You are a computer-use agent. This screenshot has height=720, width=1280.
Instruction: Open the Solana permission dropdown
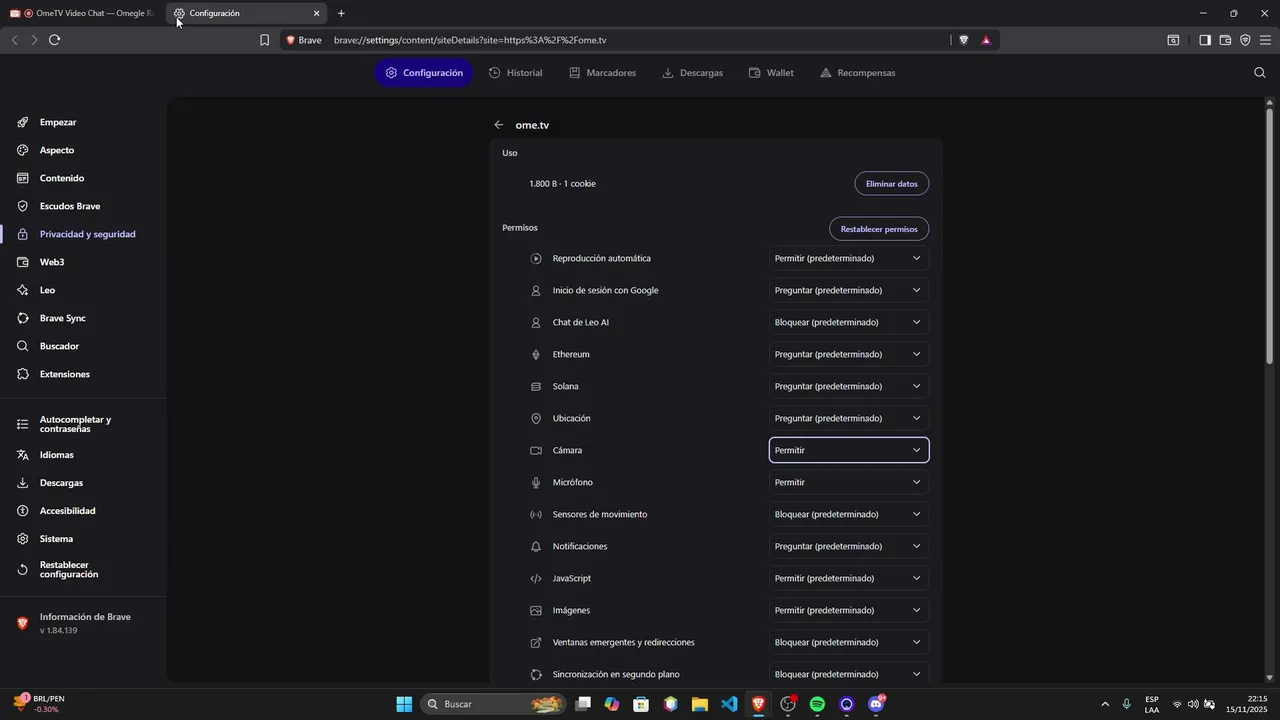(849, 386)
